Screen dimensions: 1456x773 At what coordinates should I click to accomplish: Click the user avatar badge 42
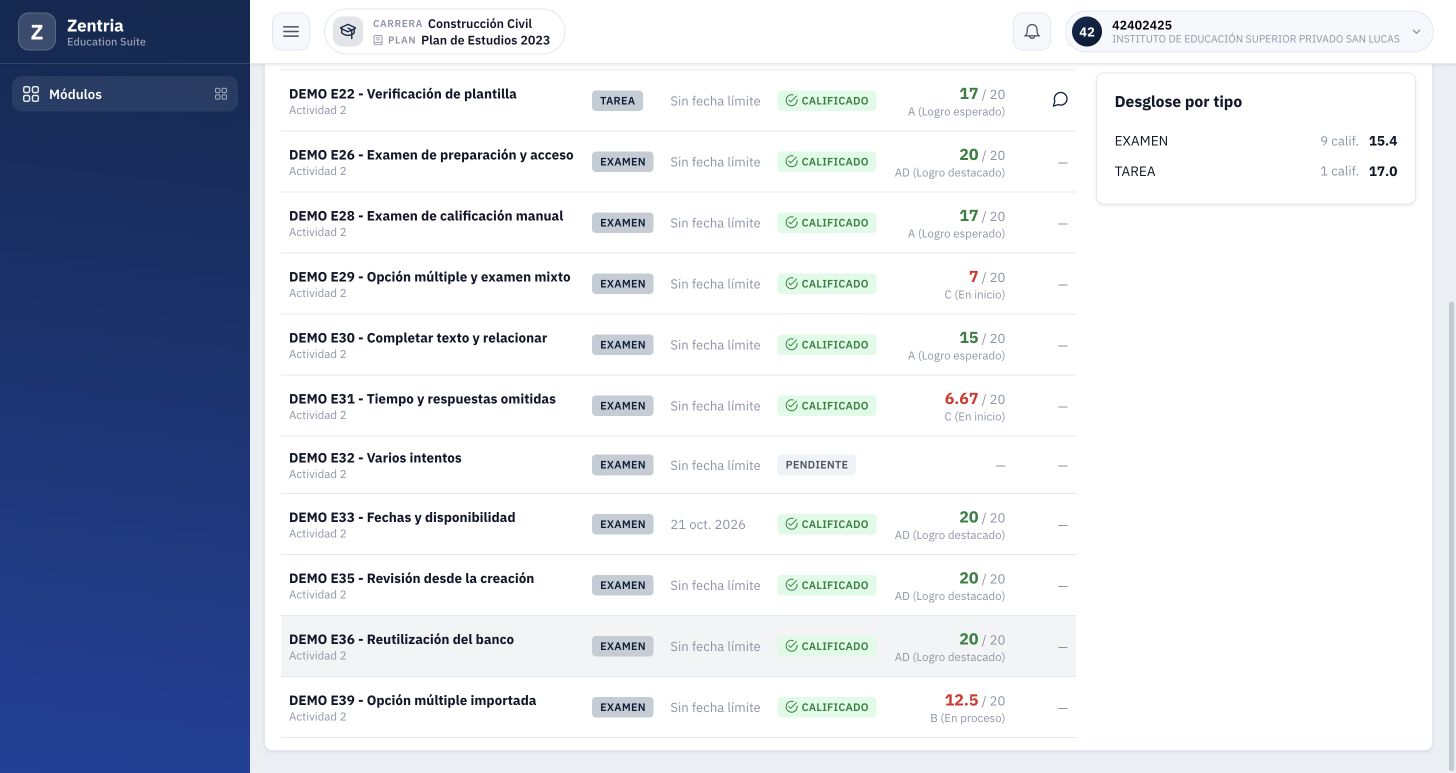click(x=1087, y=32)
